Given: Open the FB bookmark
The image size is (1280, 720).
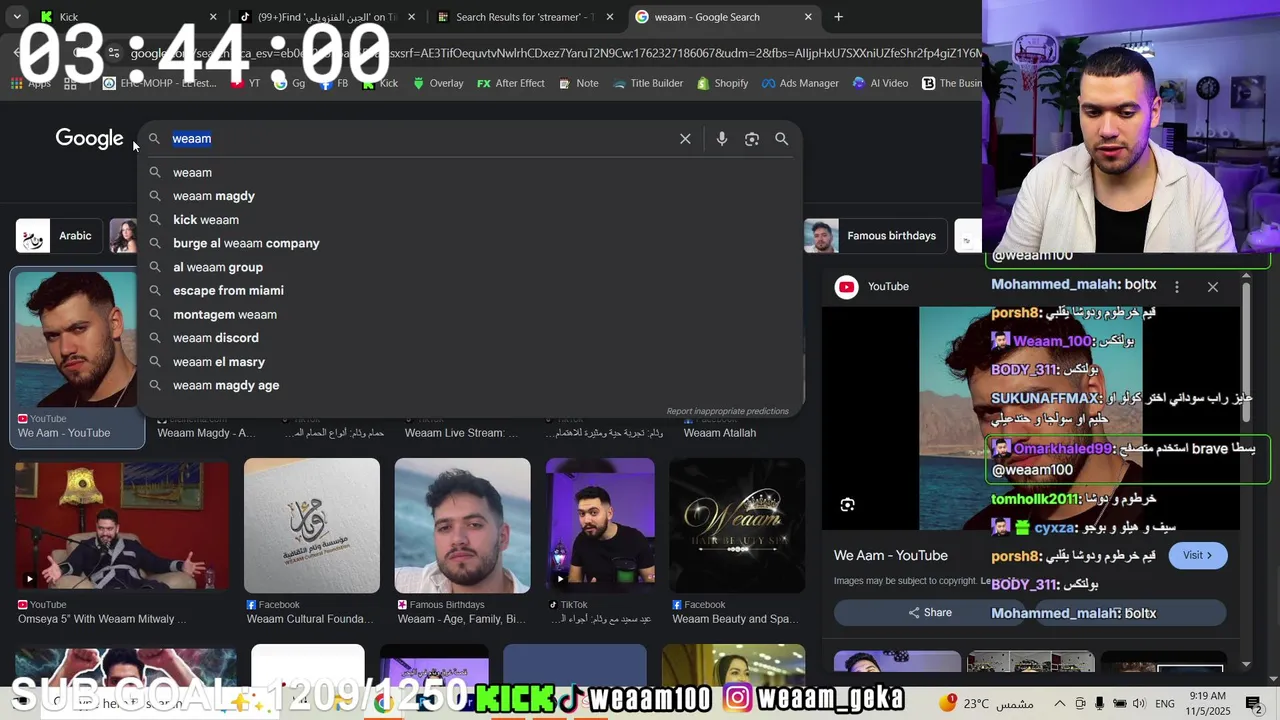Looking at the screenshot, I should [334, 83].
